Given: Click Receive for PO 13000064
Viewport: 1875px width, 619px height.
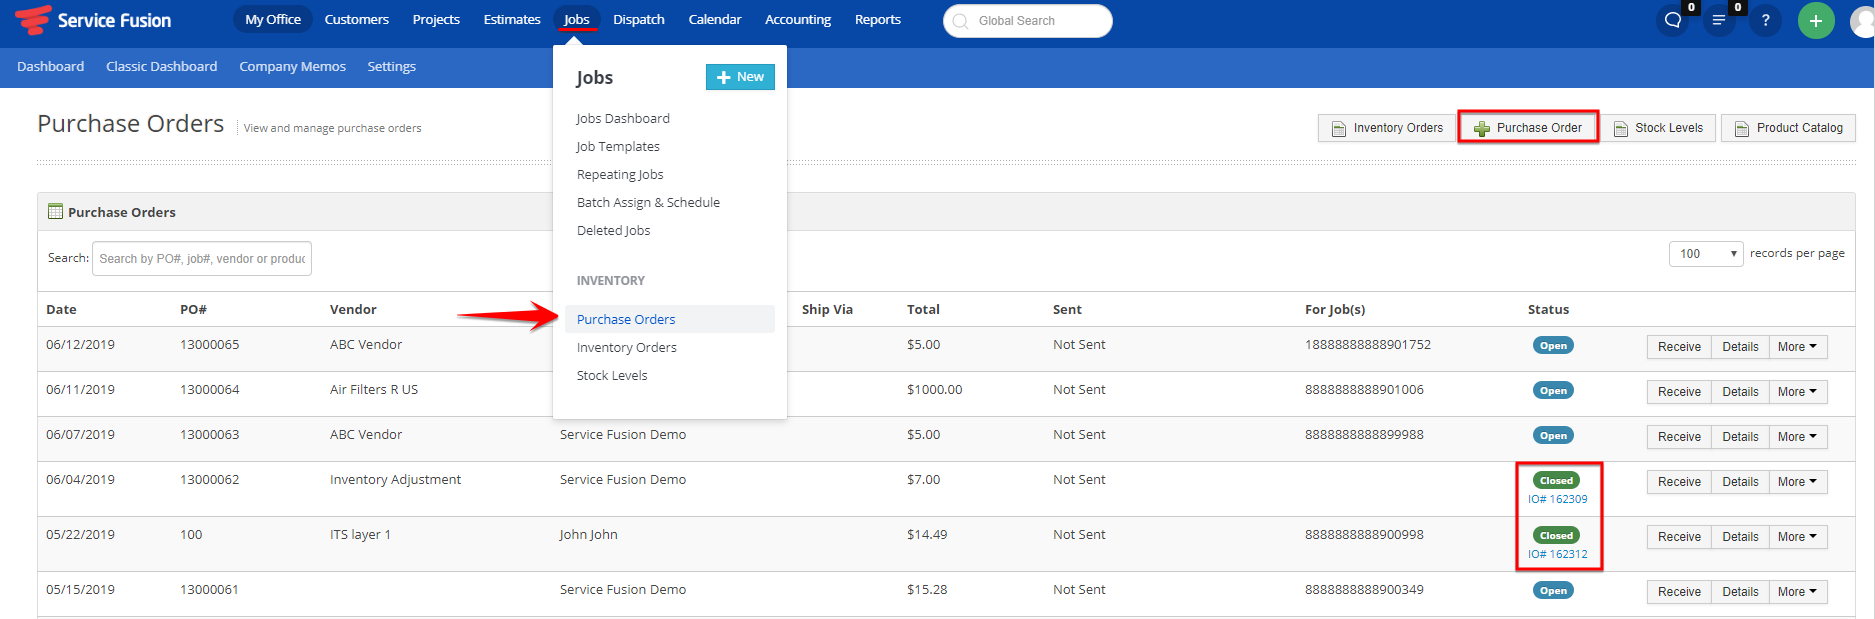Looking at the screenshot, I should coord(1678,392).
